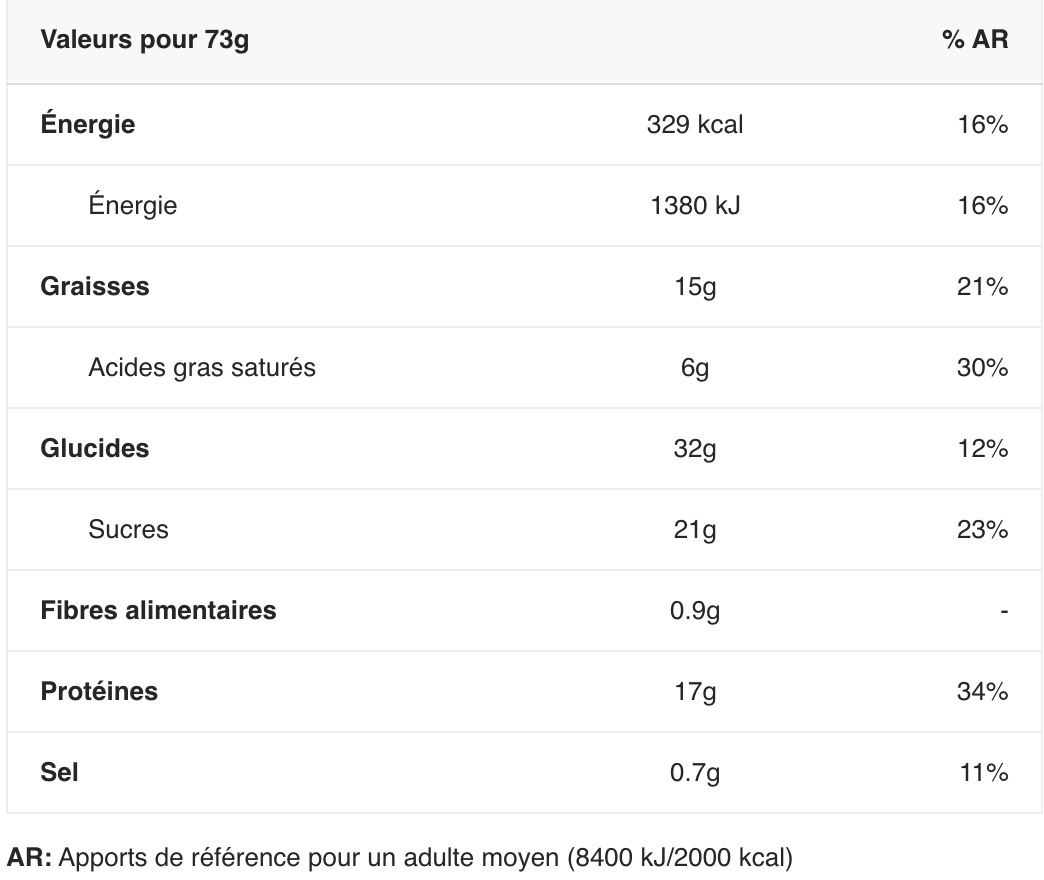The image size is (1044, 880).
Task: Select the Sucres row label
Action: click(128, 530)
